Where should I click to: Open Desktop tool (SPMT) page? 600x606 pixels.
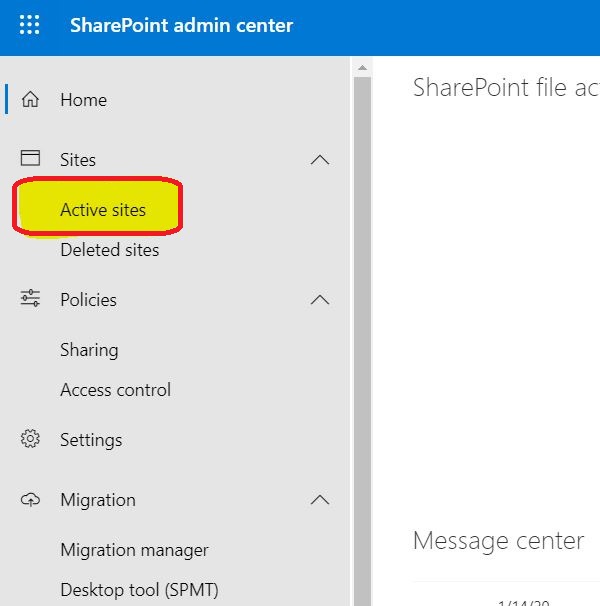click(x=140, y=590)
